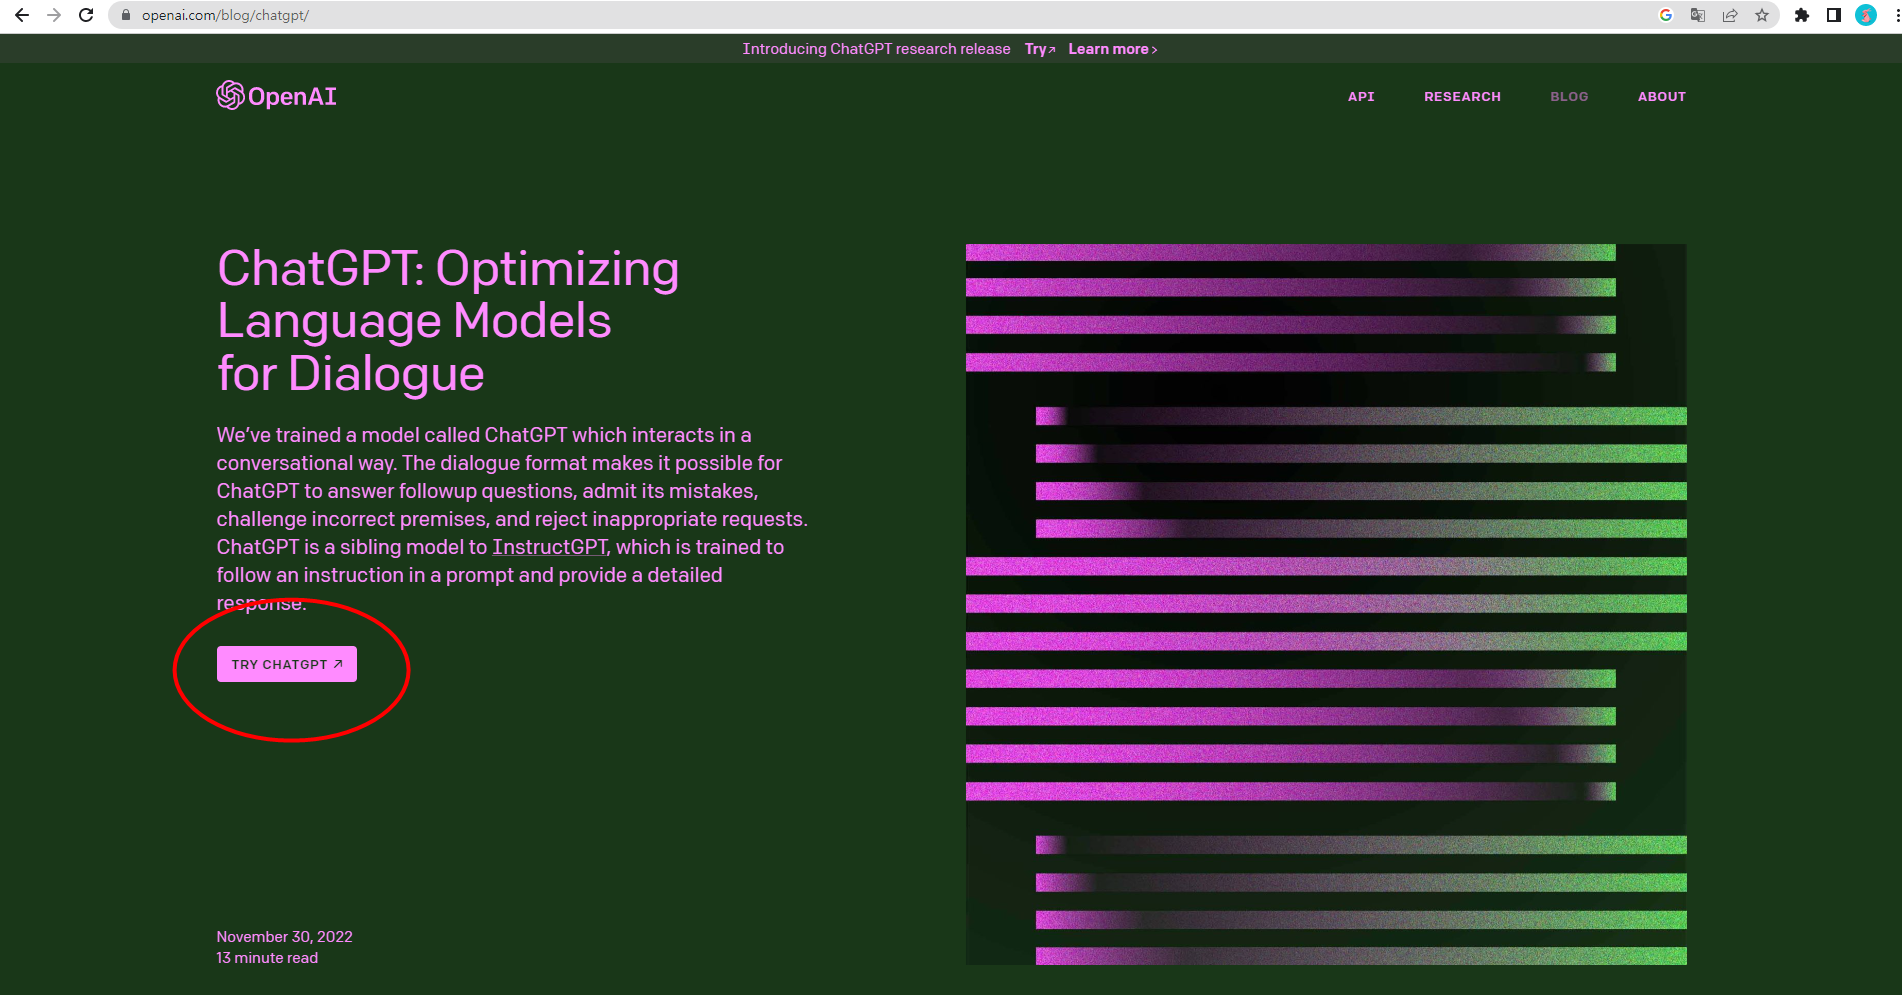The image size is (1902, 995).
Task: Open the Chrome three-dot menu
Action: point(1896,15)
